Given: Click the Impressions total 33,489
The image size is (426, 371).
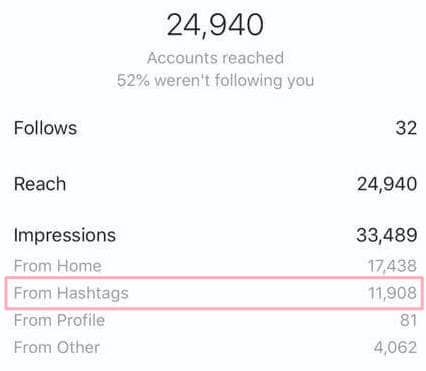Looking at the screenshot, I should (x=387, y=235).
